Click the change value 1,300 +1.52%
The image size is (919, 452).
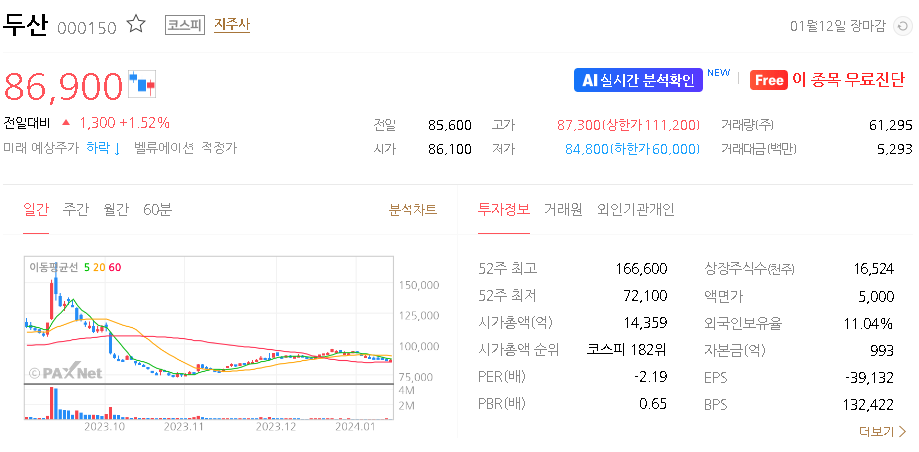coord(124,123)
